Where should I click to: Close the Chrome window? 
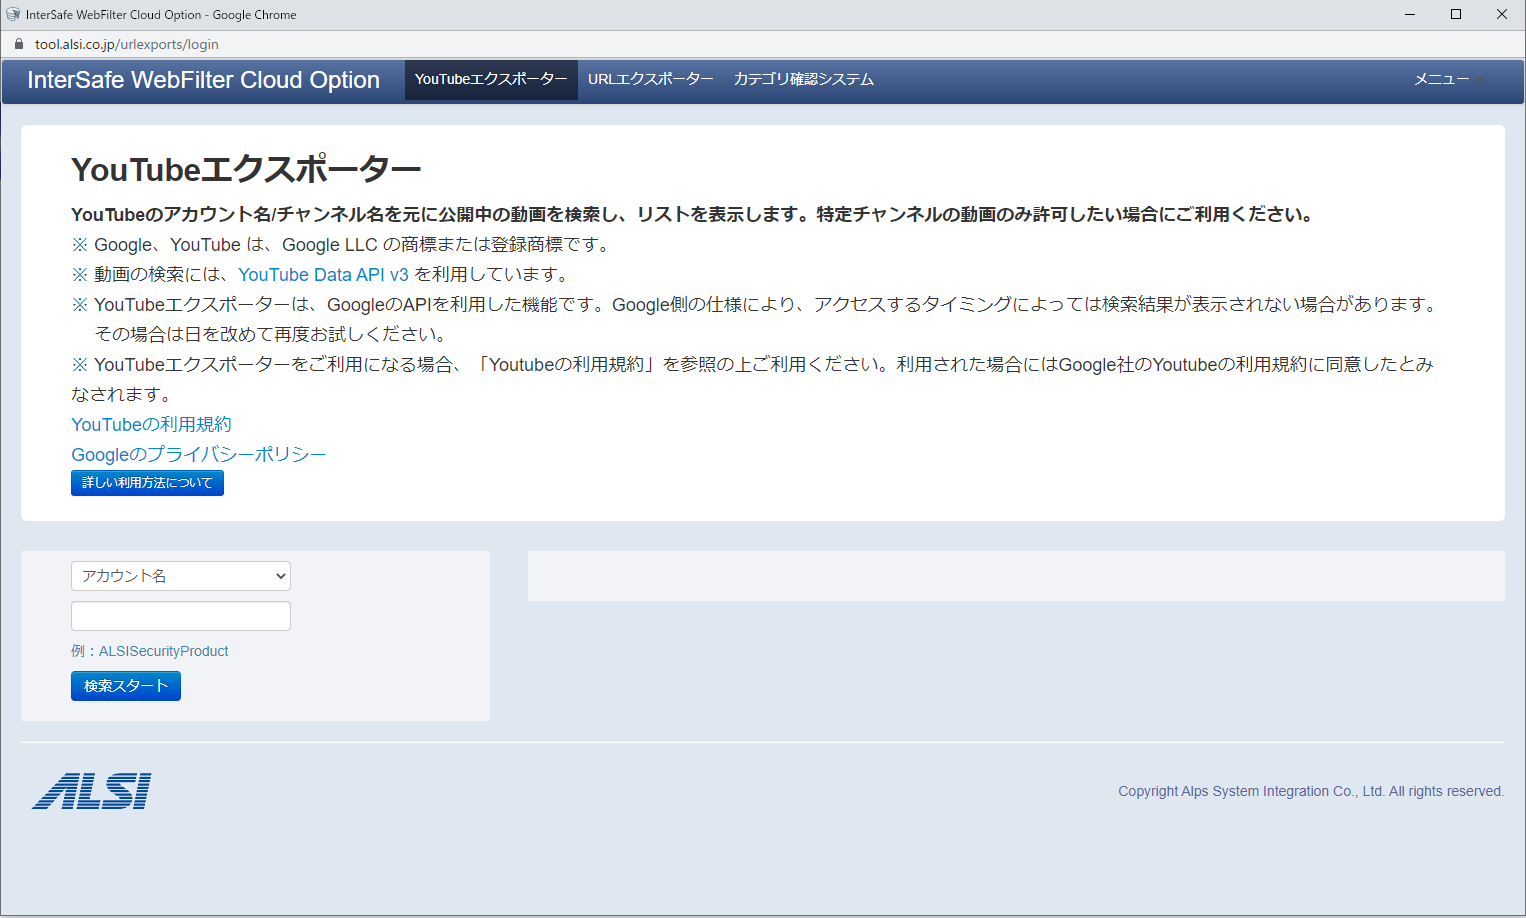click(x=1502, y=14)
